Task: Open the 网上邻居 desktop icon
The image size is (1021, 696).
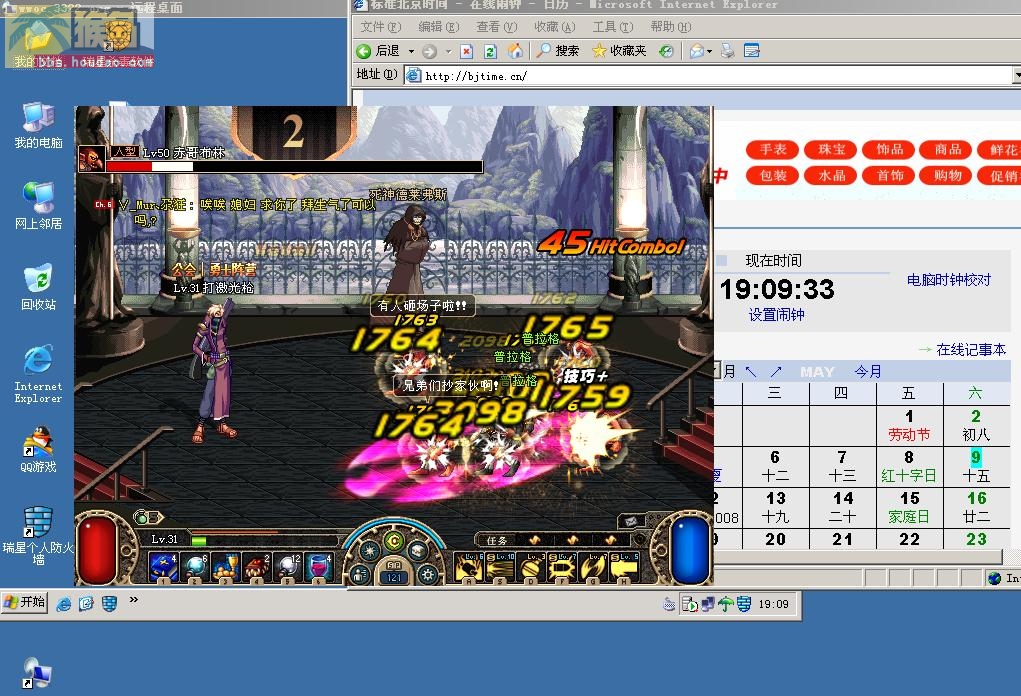Action: pyautogui.click(x=38, y=206)
